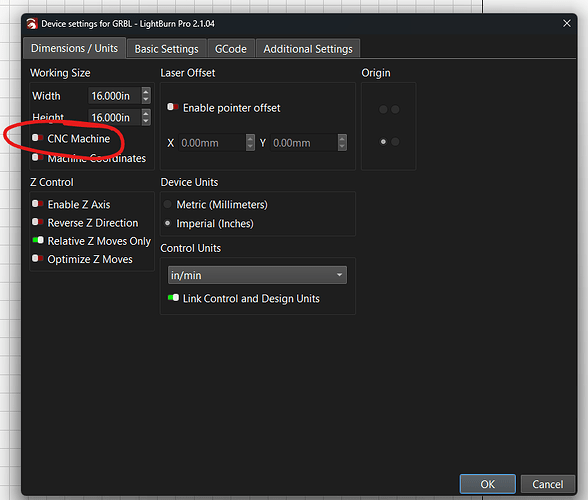Switch to the Basic Settings tab
The height and width of the screenshot is (500, 588).
coord(166,49)
